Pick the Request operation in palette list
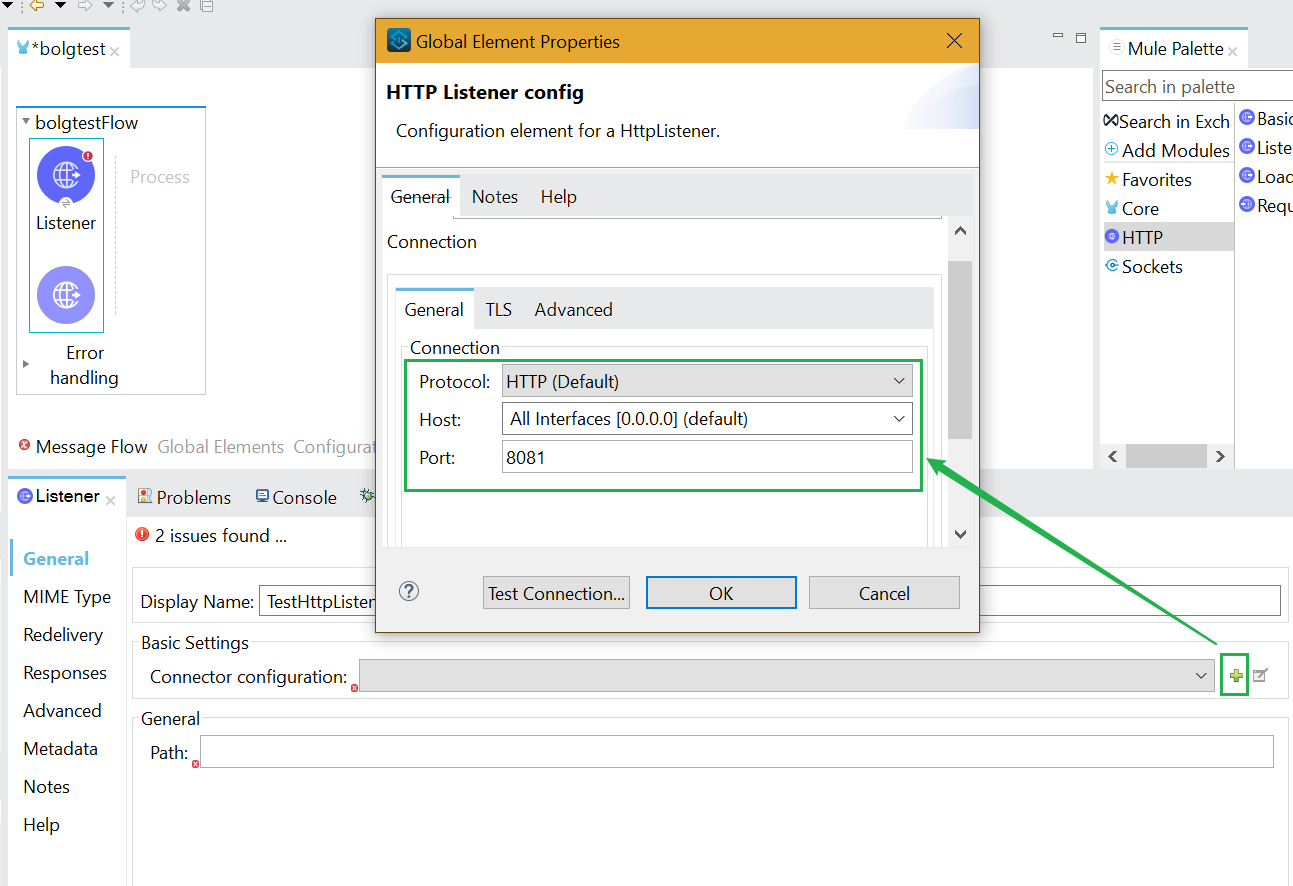Viewport: 1293px width, 886px height. (x=1266, y=205)
